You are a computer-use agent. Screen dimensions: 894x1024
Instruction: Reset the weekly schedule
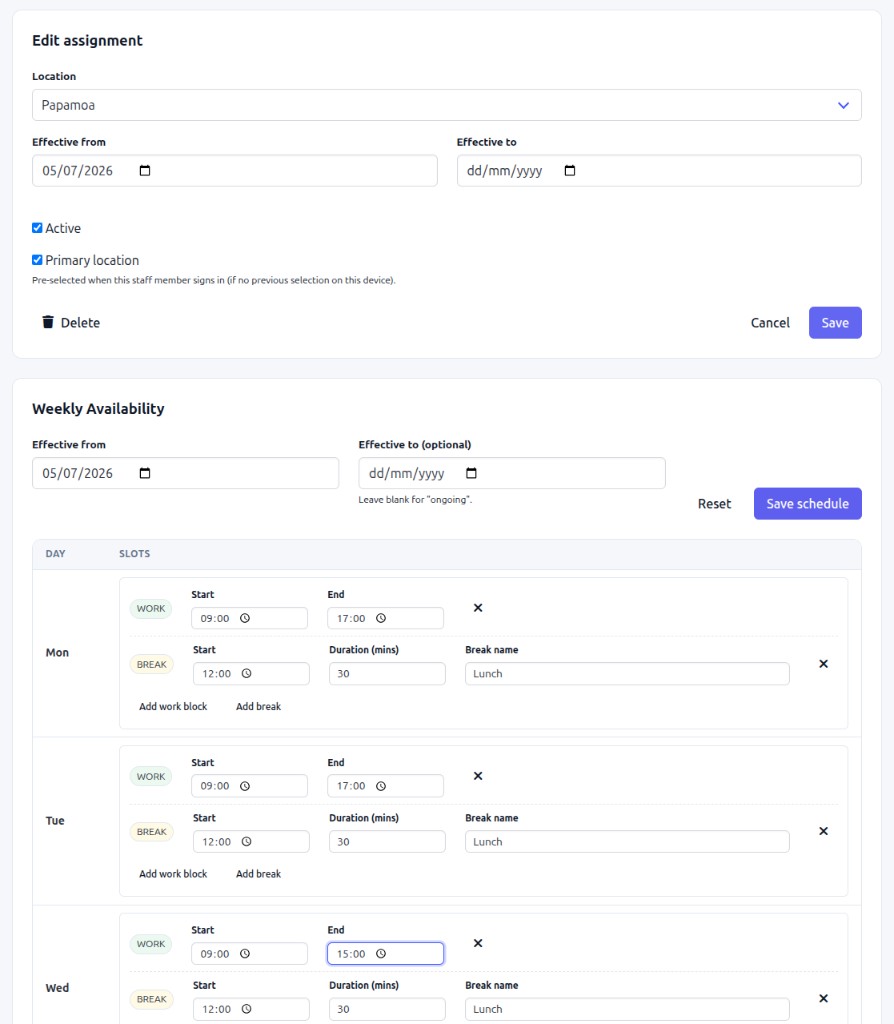714,504
